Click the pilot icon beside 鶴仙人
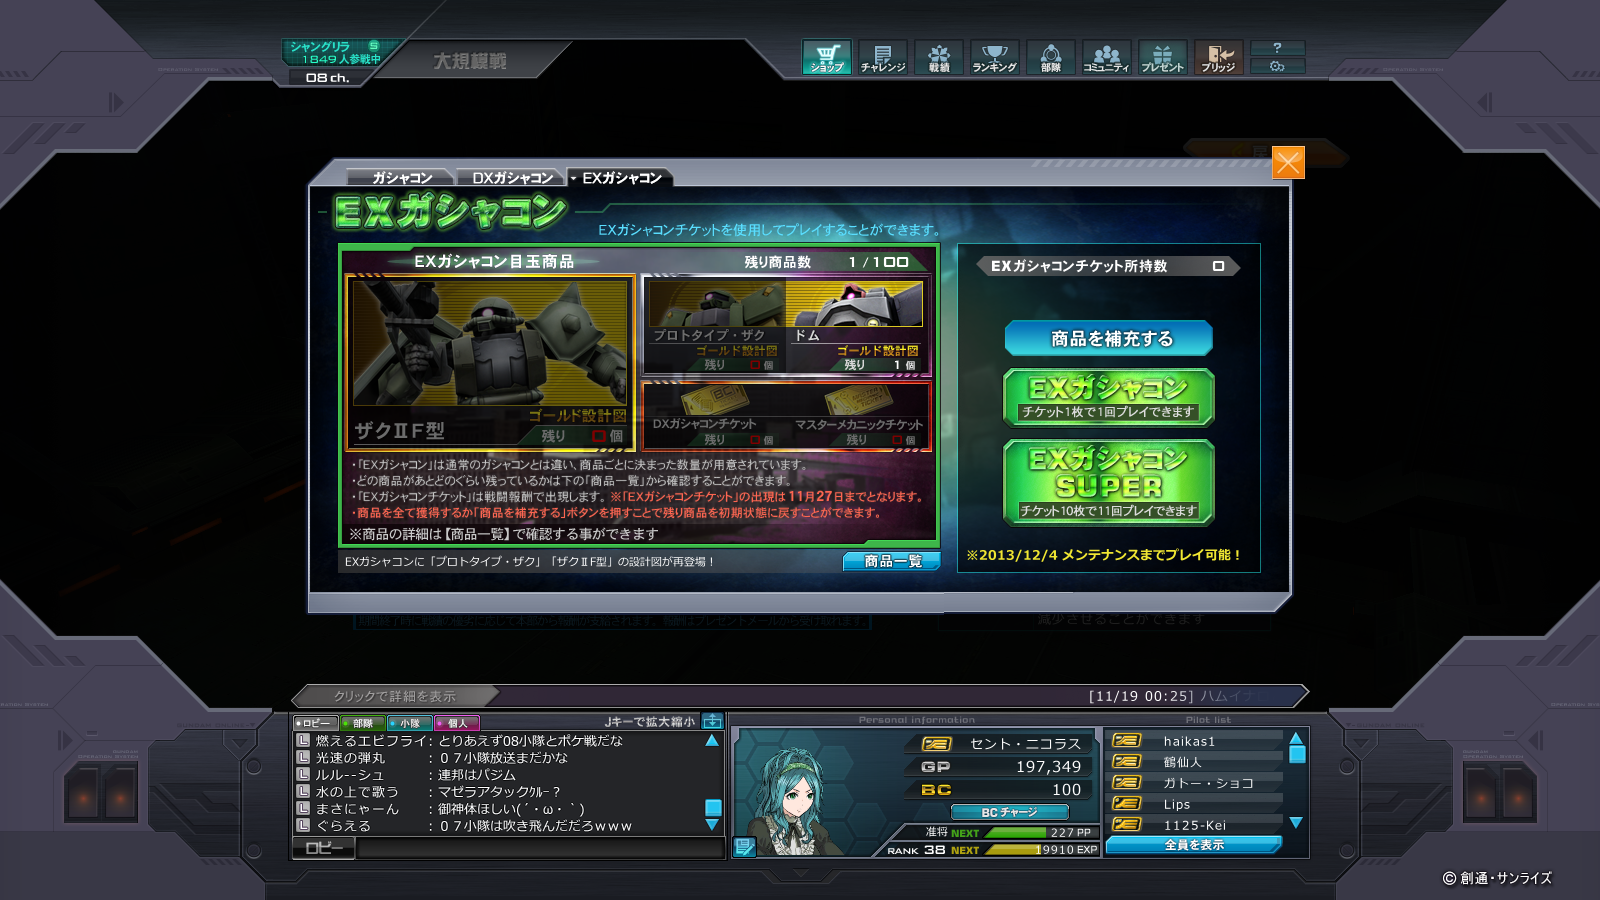Screen dimensions: 1600x900 (x=1127, y=762)
